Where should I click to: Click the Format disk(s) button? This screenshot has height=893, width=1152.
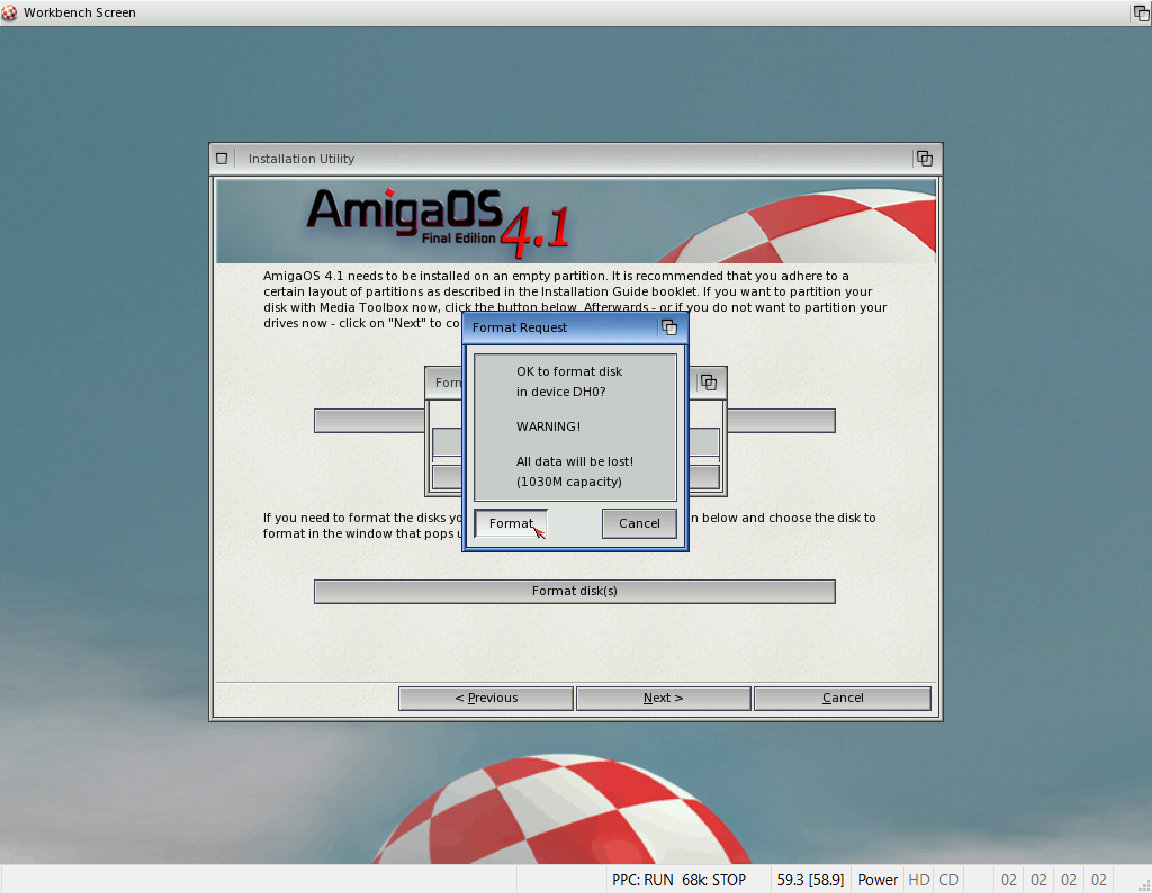click(x=575, y=591)
